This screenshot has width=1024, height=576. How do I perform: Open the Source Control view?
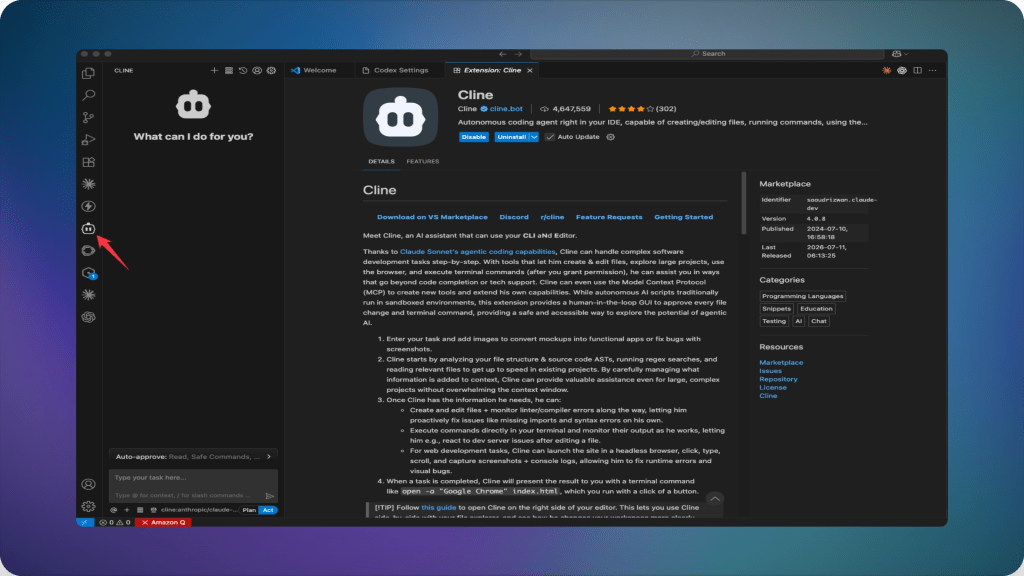pos(88,118)
